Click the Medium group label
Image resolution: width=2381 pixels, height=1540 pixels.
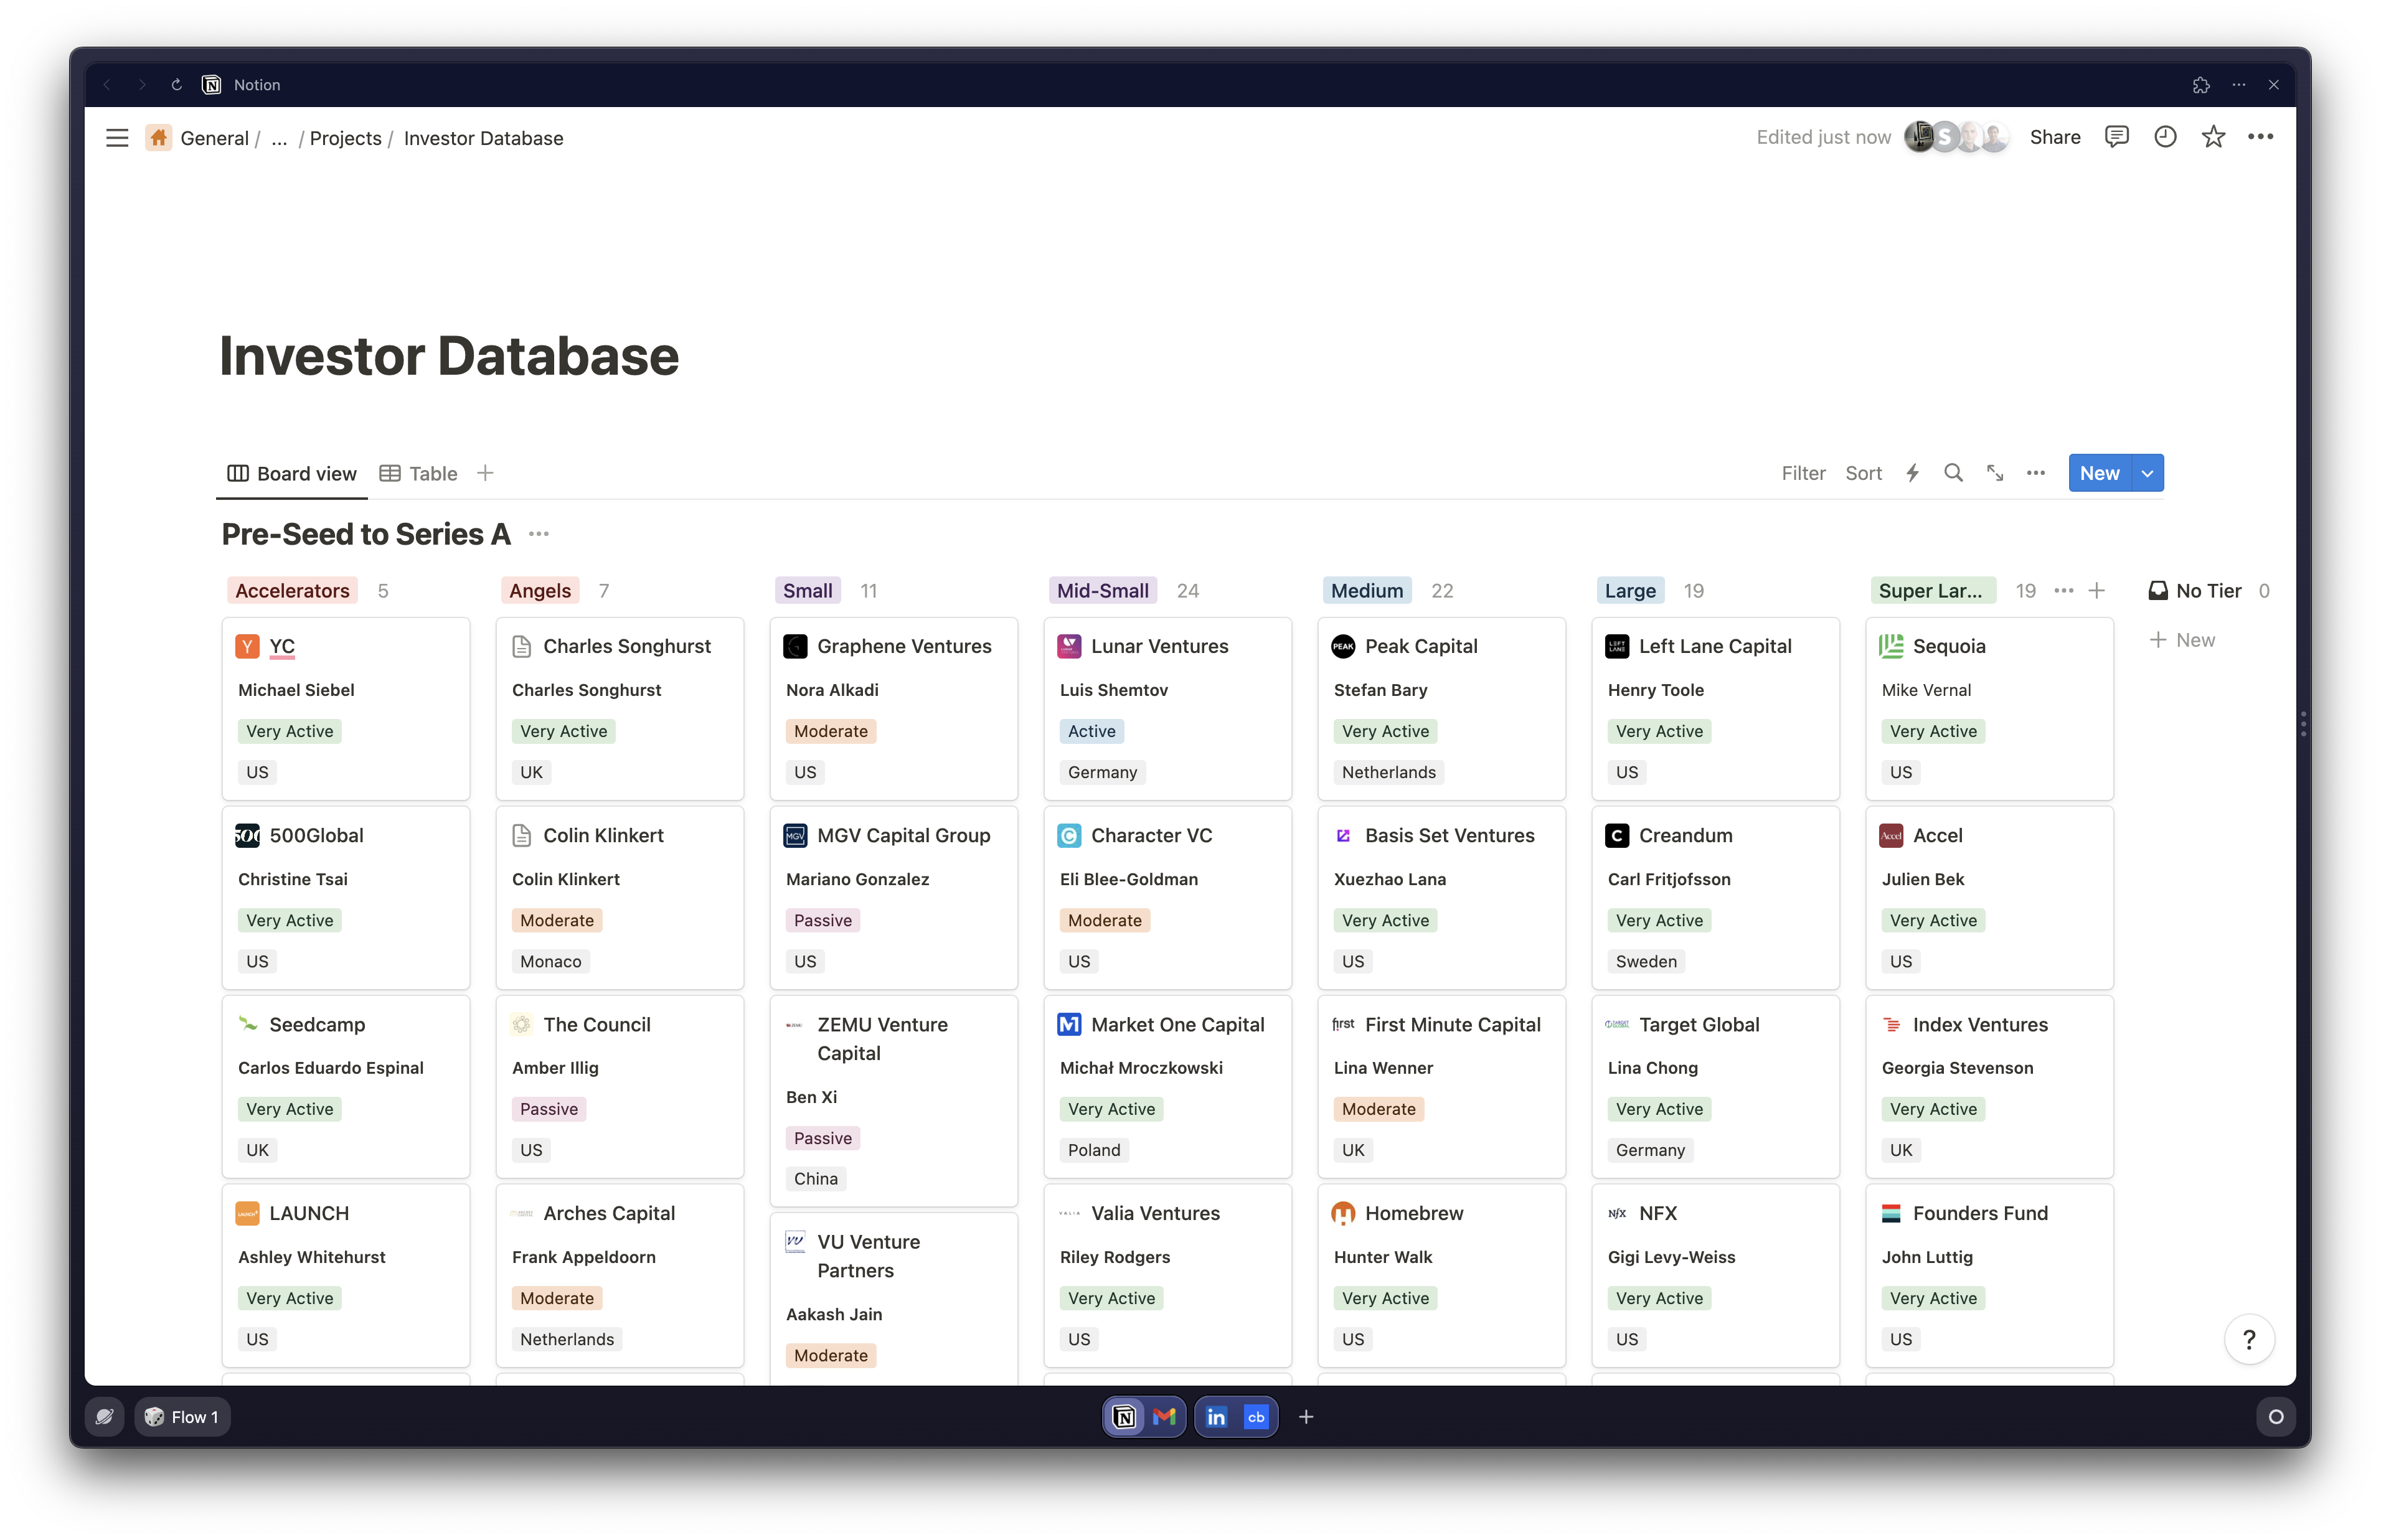pos(1367,591)
